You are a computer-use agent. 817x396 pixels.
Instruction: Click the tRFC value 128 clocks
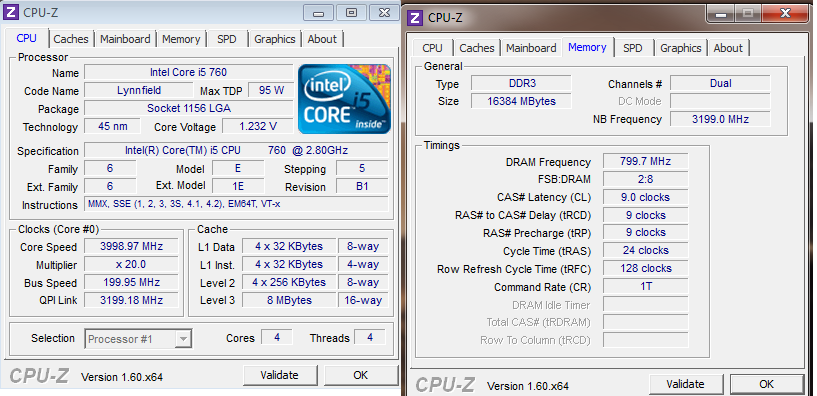click(x=646, y=269)
